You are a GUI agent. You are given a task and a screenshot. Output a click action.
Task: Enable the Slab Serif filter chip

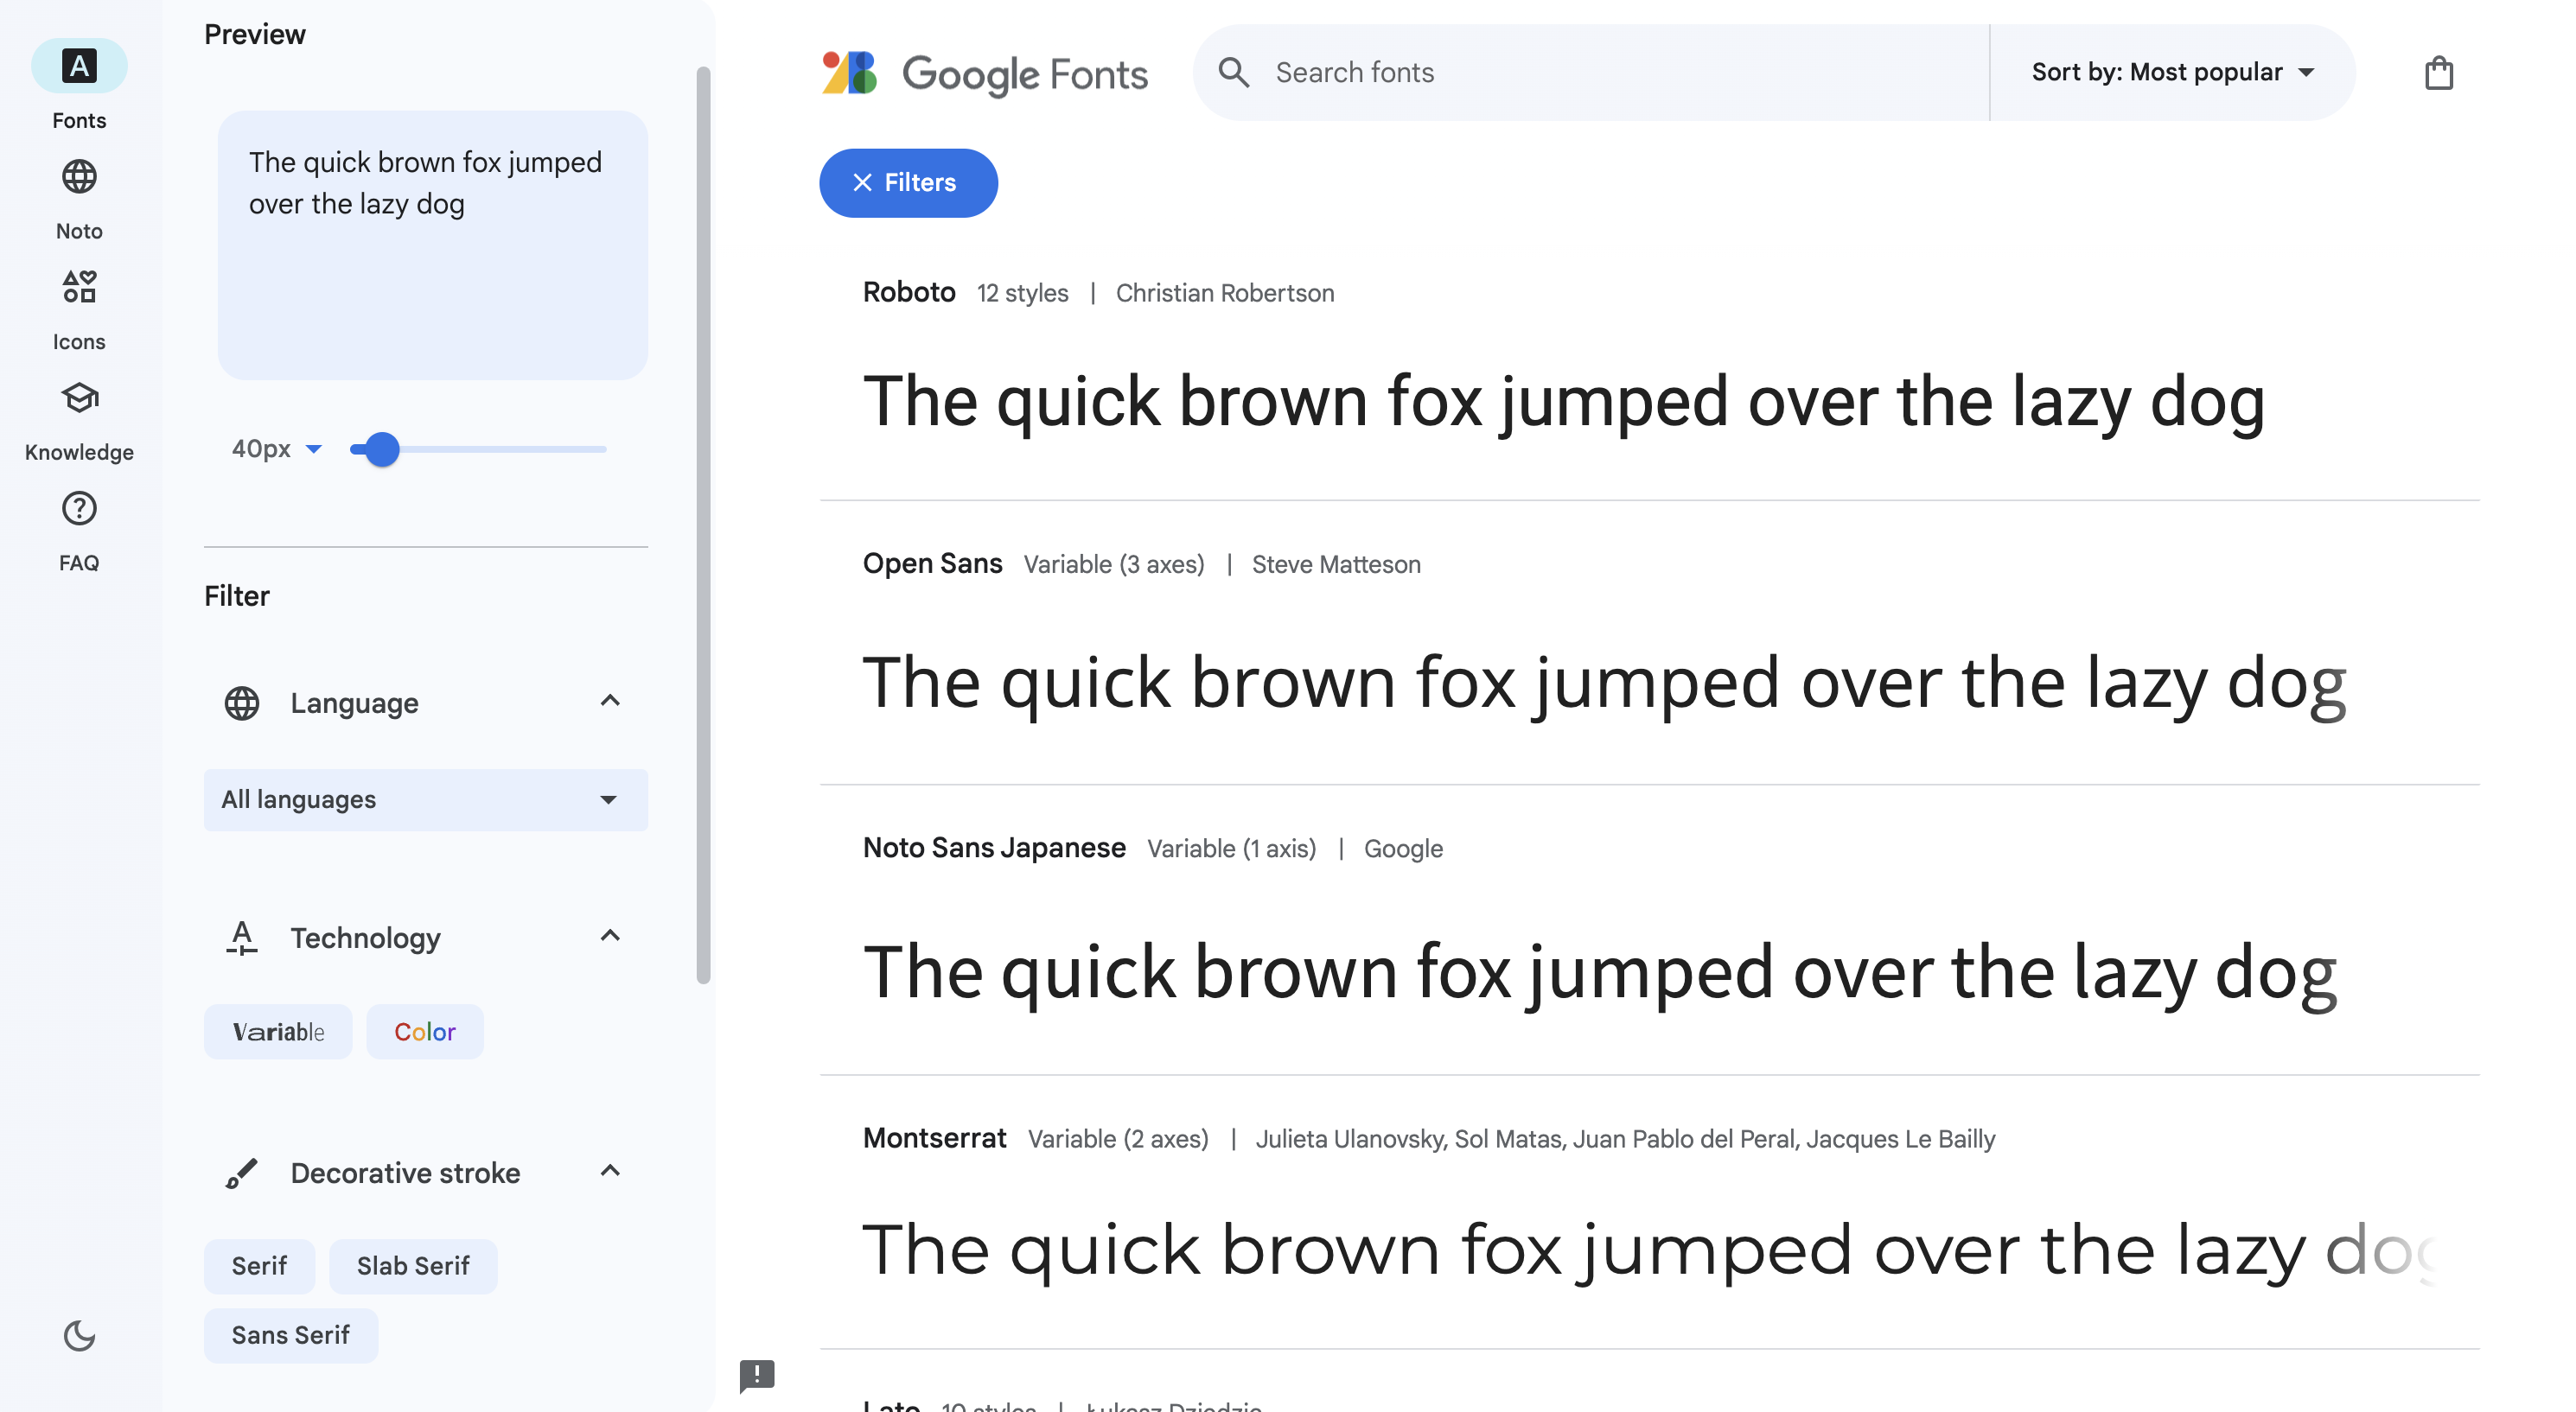412,1266
